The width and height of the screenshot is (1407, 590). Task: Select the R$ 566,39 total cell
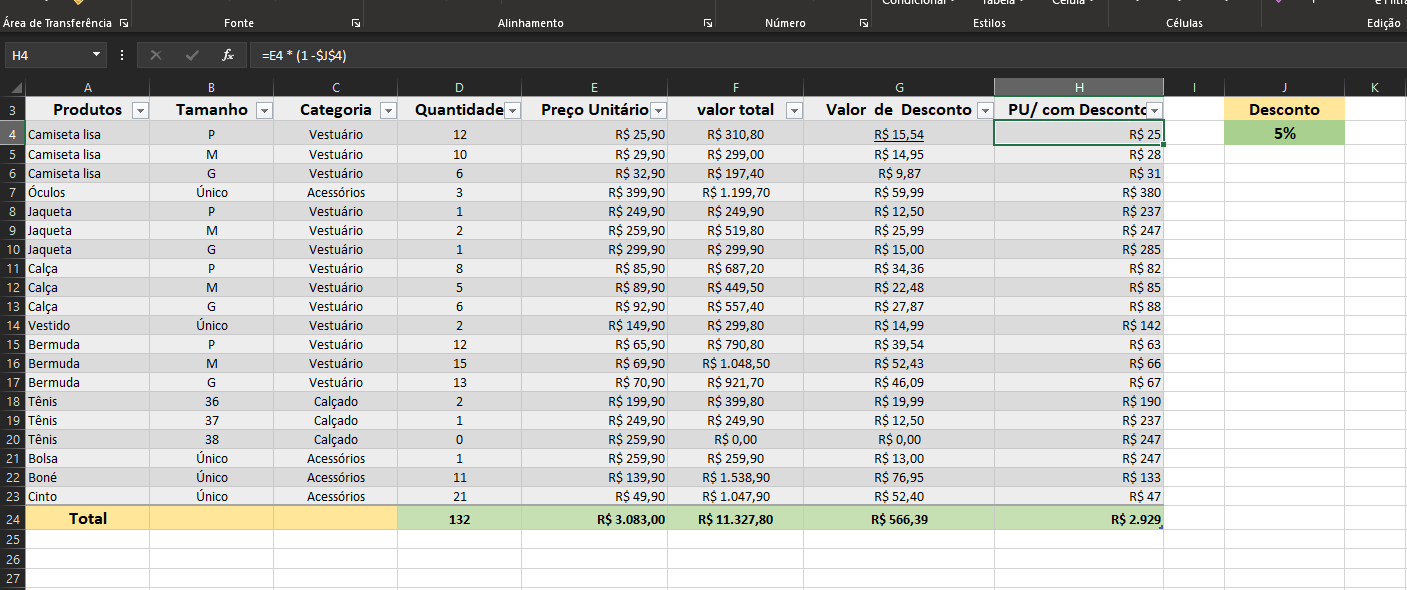click(899, 519)
